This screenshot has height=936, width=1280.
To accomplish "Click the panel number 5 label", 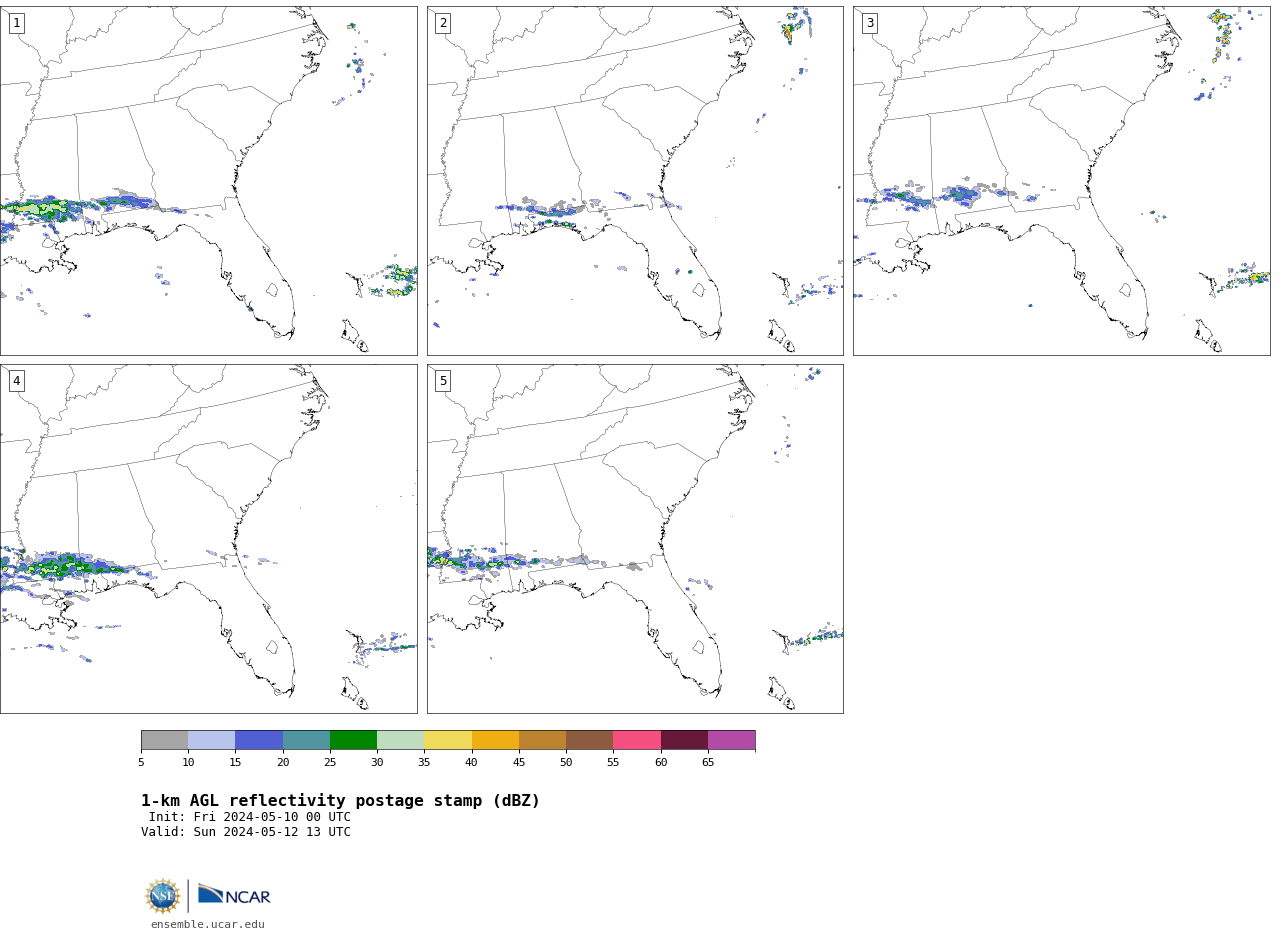I will tap(443, 381).
